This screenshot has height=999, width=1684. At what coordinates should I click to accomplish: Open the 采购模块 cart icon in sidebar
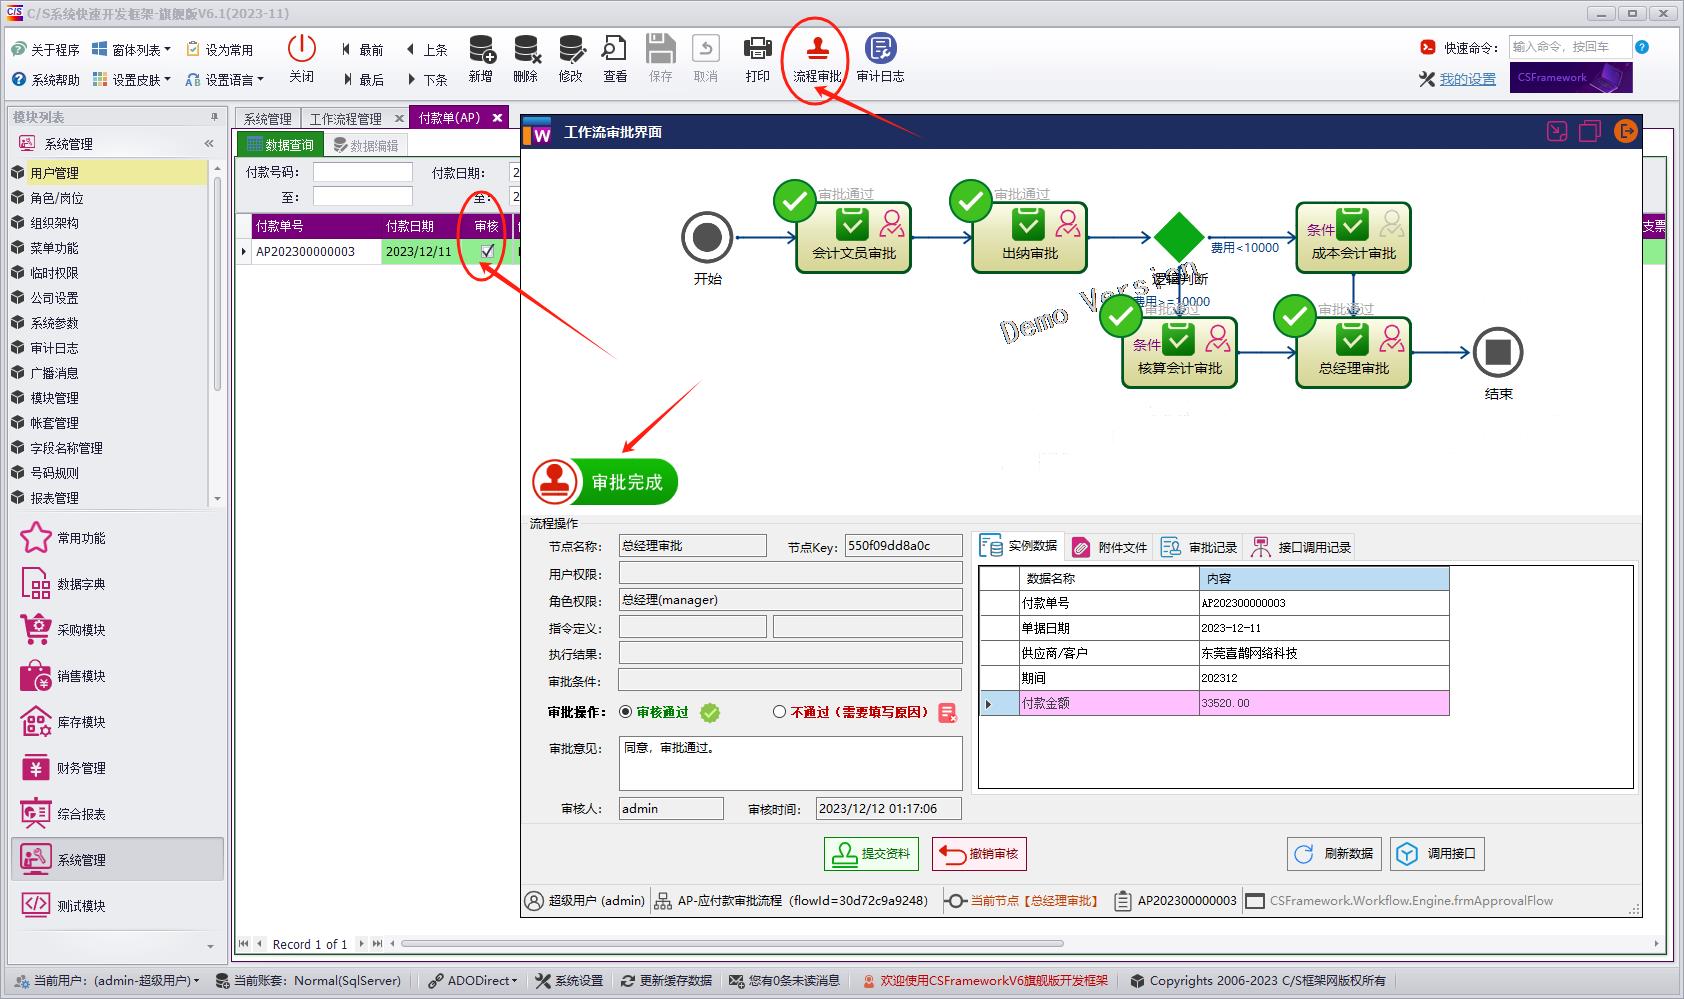pyautogui.click(x=36, y=630)
